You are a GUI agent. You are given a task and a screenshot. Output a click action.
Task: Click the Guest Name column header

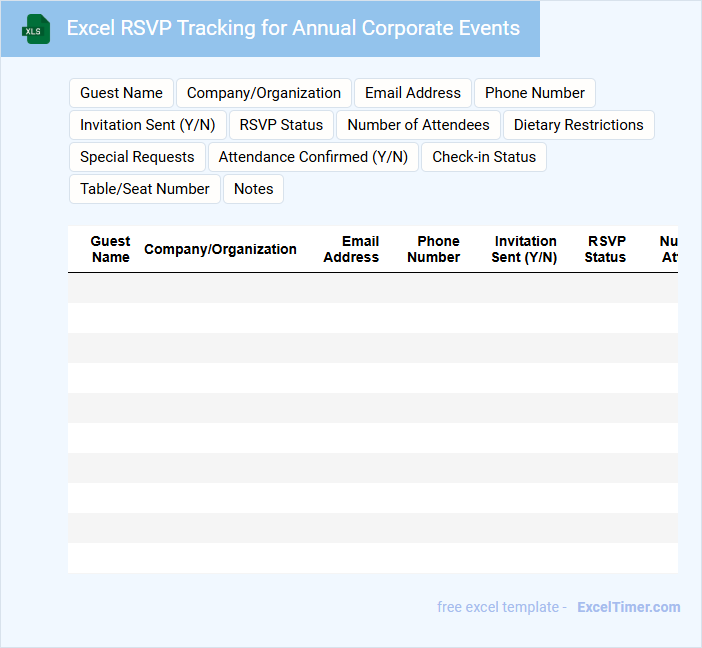click(110, 249)
